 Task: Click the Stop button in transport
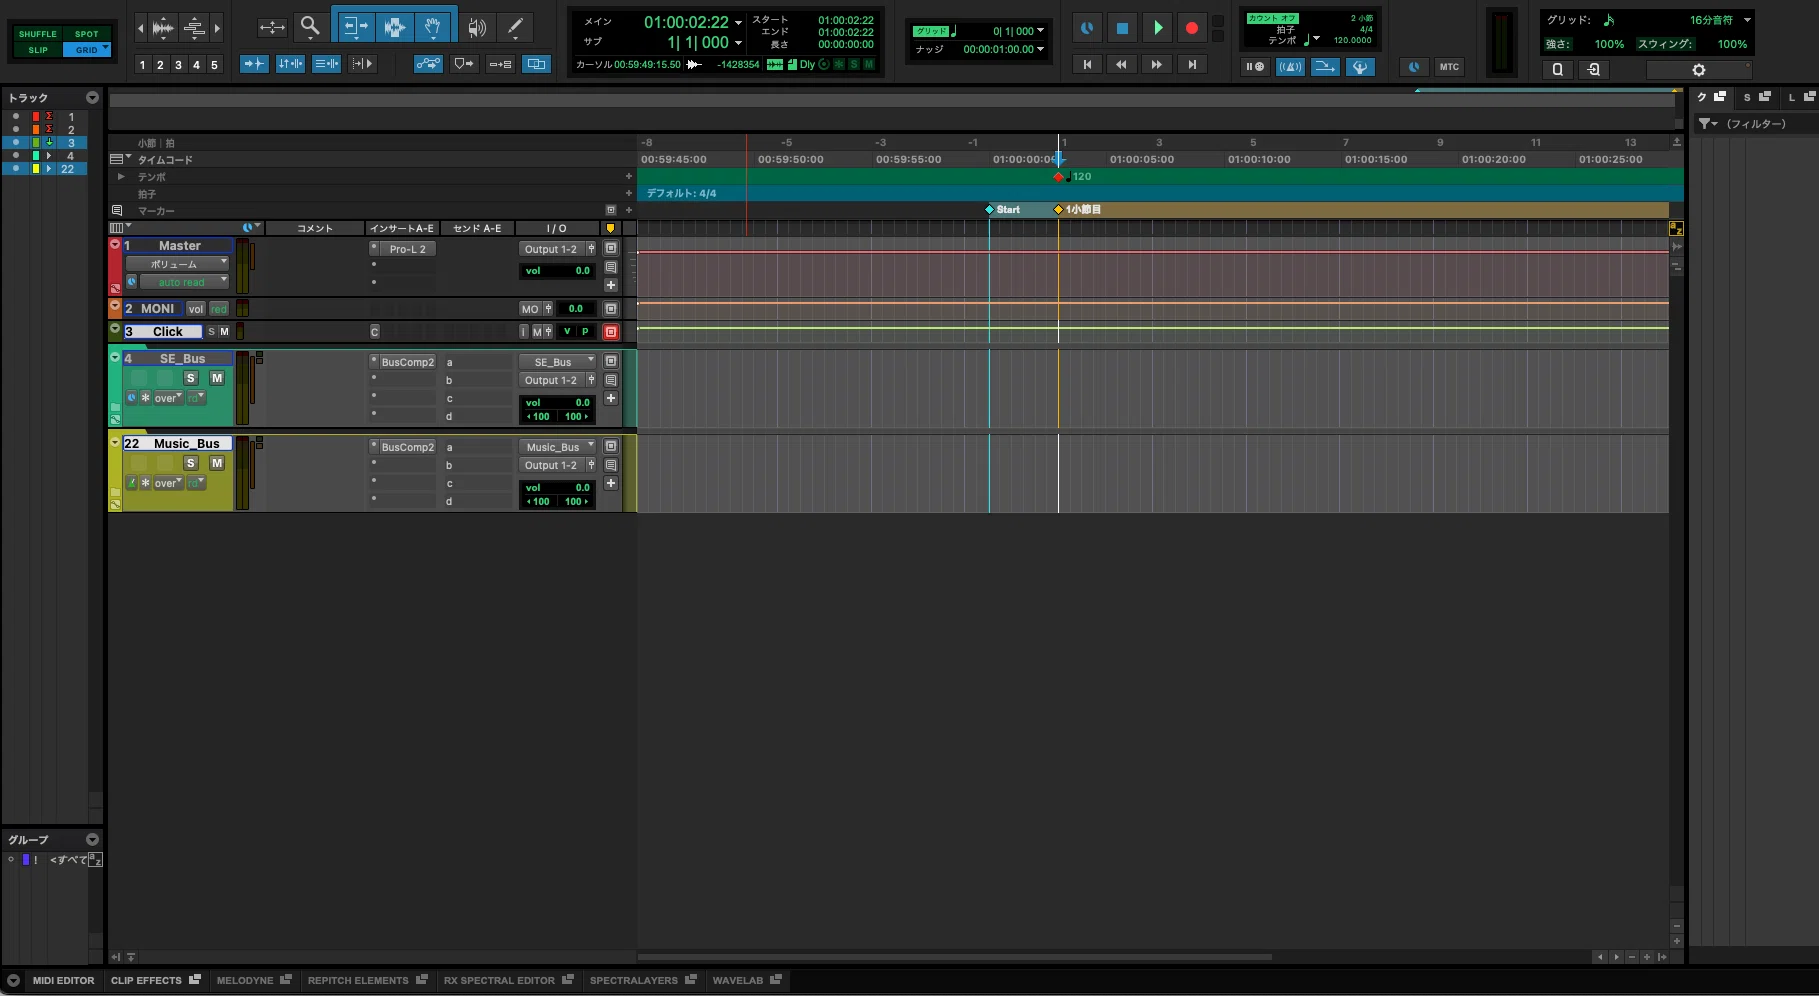click(x=1122, y=28)
